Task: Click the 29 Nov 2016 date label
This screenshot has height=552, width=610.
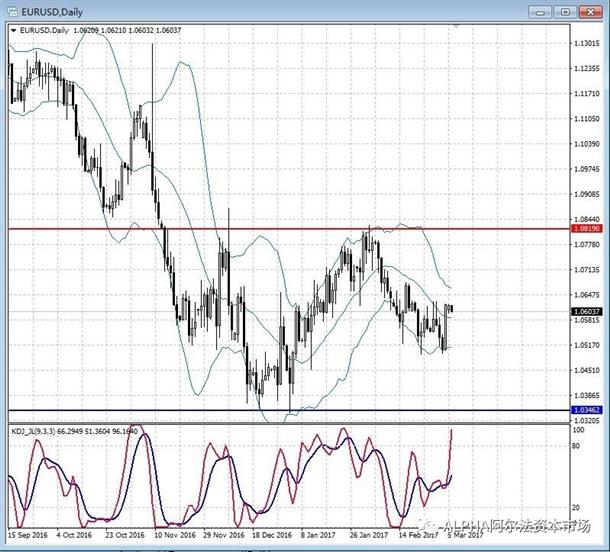Action: [x=224, y=535]
